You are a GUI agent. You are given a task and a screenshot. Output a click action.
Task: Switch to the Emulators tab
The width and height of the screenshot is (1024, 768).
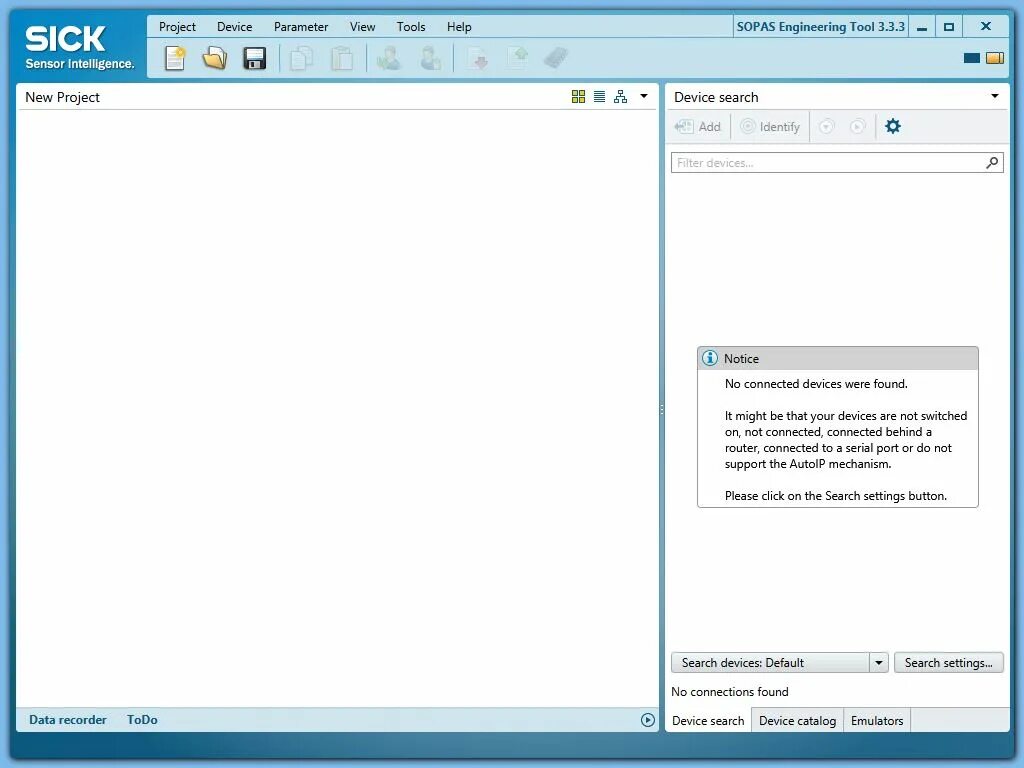[x=877, y=720]
